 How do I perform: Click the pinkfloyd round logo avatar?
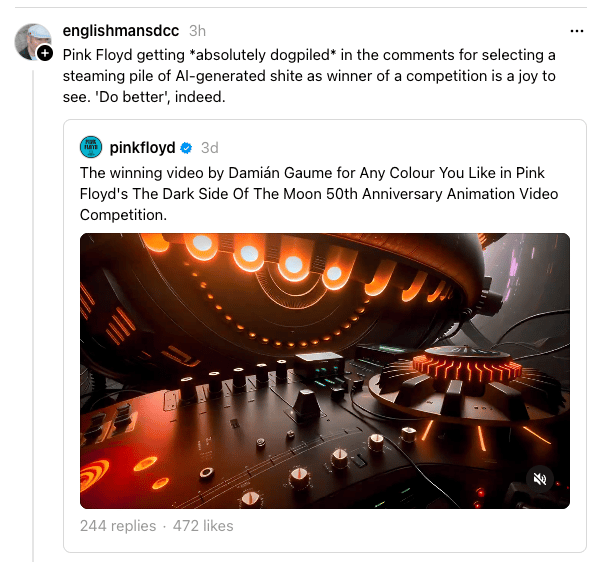[91, 147]
